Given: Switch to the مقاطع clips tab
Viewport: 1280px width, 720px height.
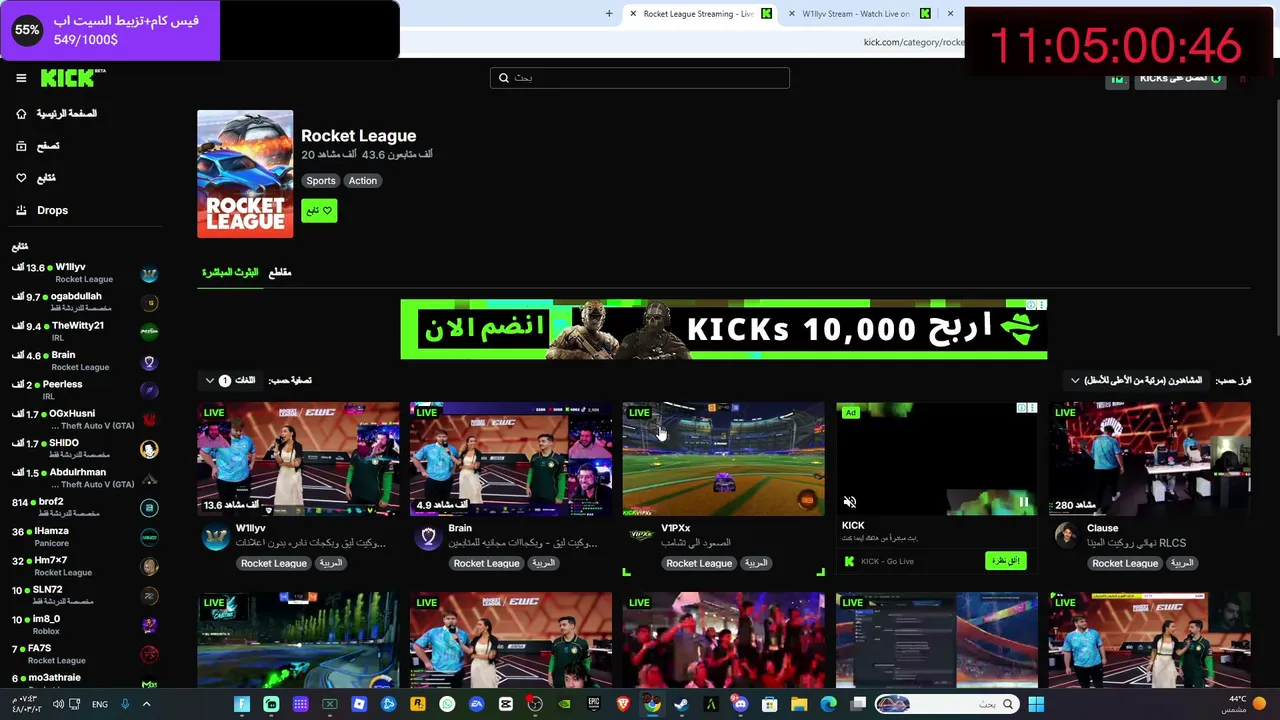Looking at the screenshot, I should 280,272.
